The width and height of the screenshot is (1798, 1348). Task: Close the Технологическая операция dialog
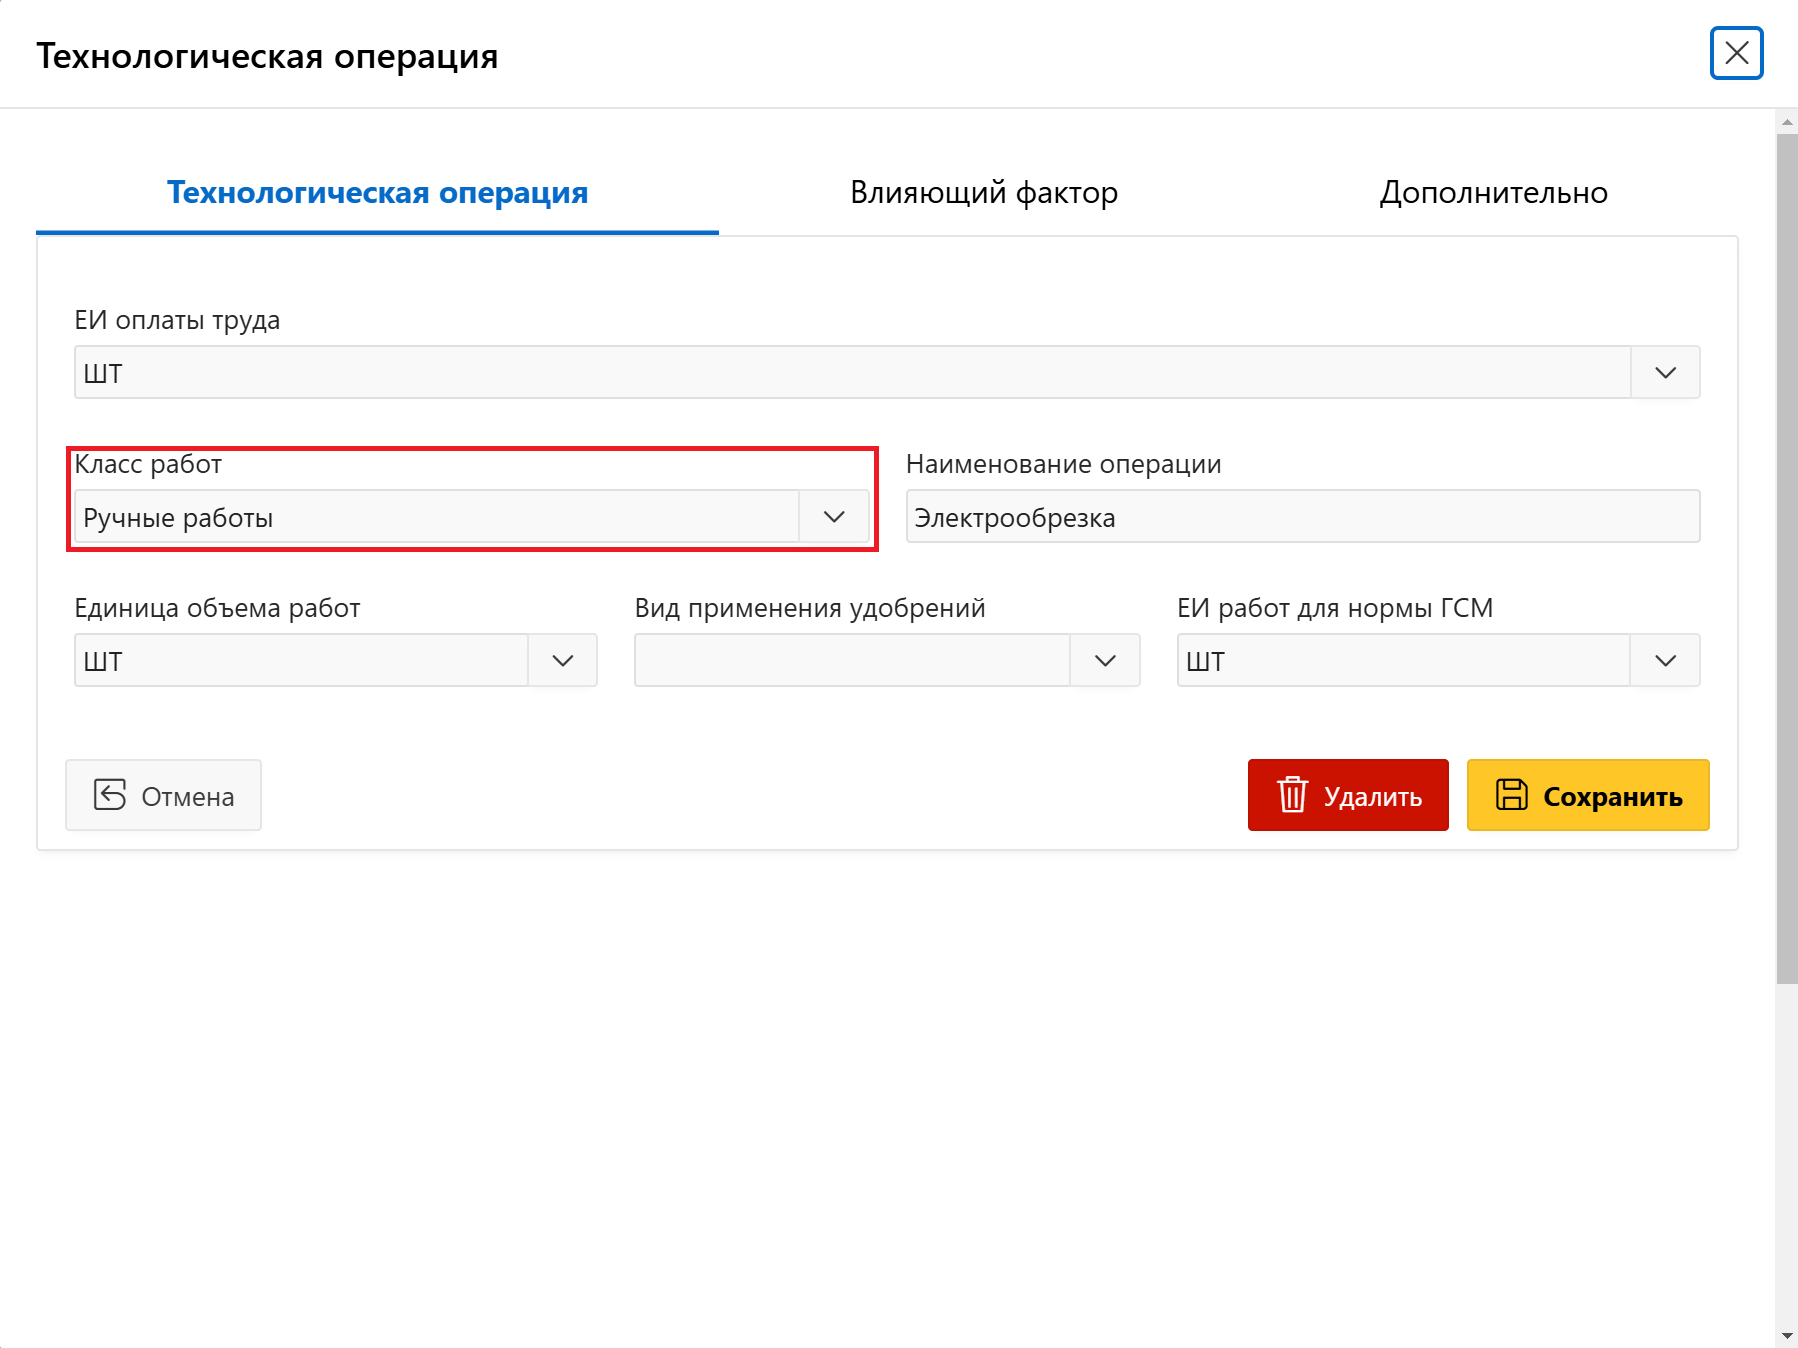point(1736,53)
